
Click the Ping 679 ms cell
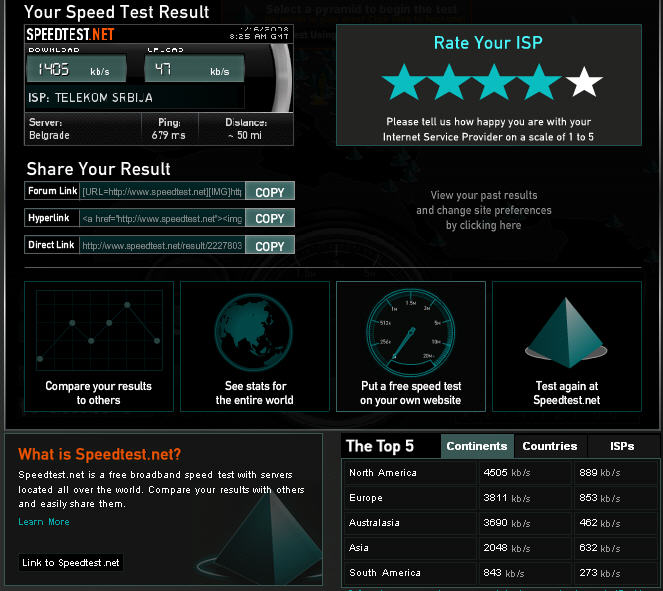point(169,129)
